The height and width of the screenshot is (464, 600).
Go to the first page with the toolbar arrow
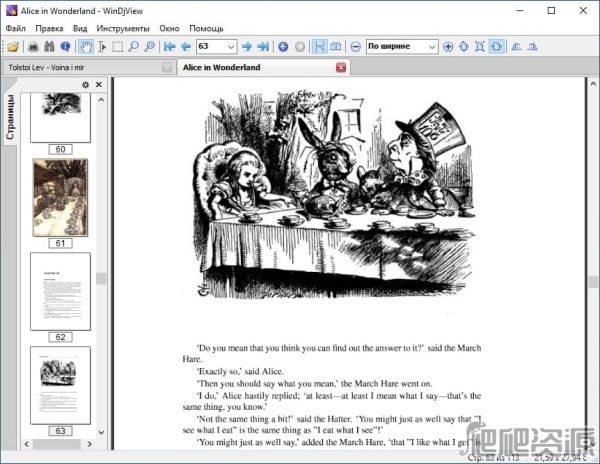pos(169,46)
